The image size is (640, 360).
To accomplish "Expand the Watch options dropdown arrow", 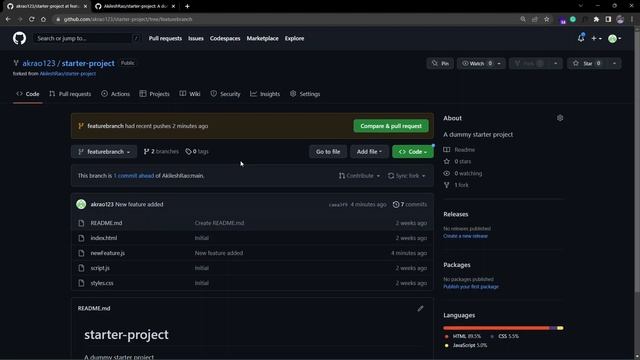I will click(499, 63).
